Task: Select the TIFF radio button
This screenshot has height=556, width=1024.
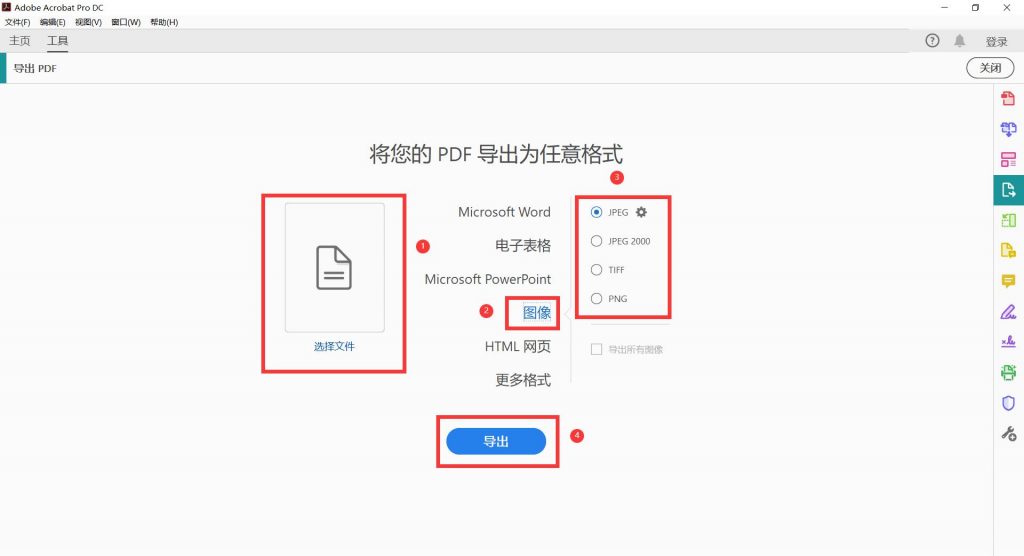Action: [x=596, y=270]
